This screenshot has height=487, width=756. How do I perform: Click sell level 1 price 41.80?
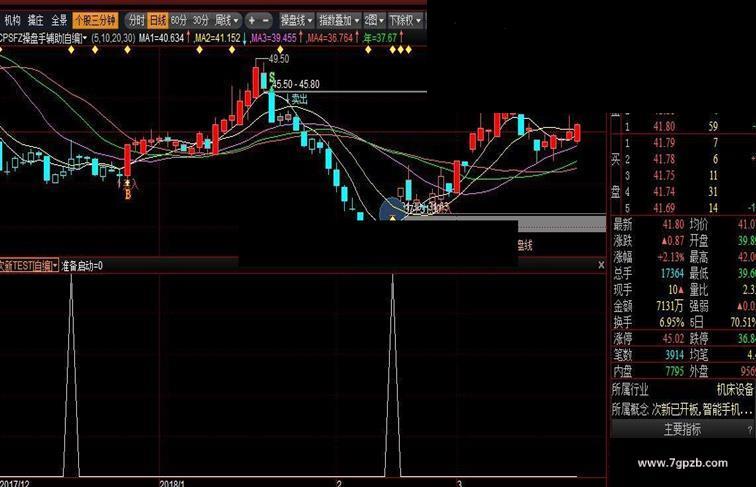point(664,127)
